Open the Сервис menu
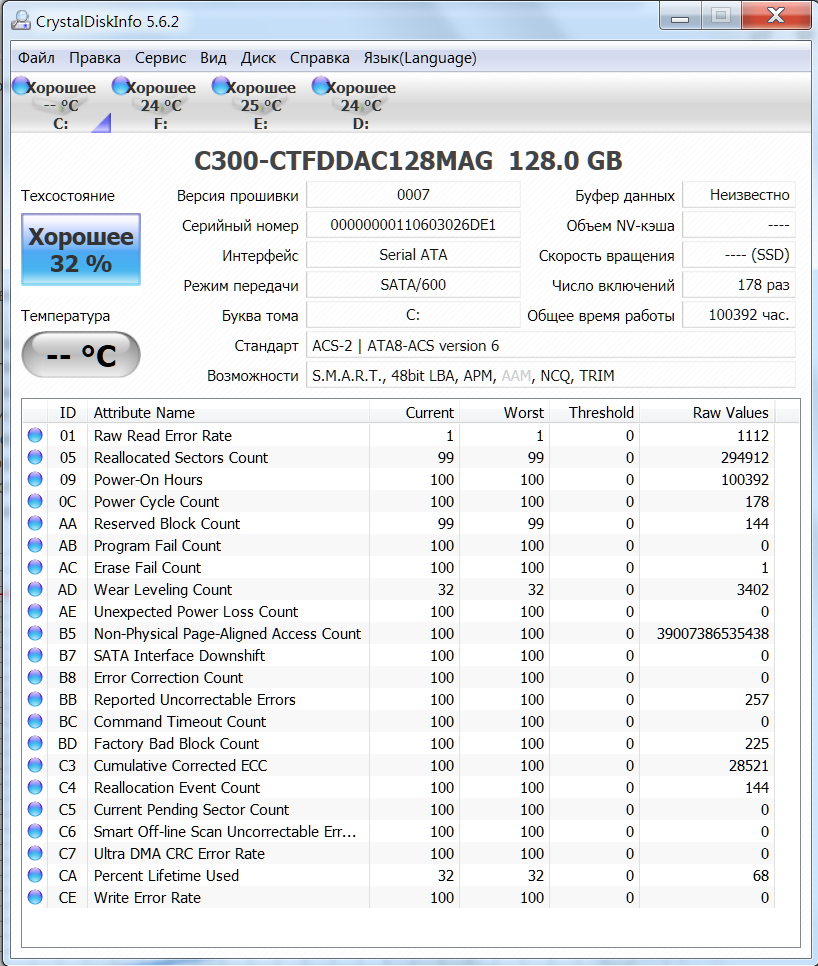The height and width of the screenshot is (966, 818). pos(160,58)
